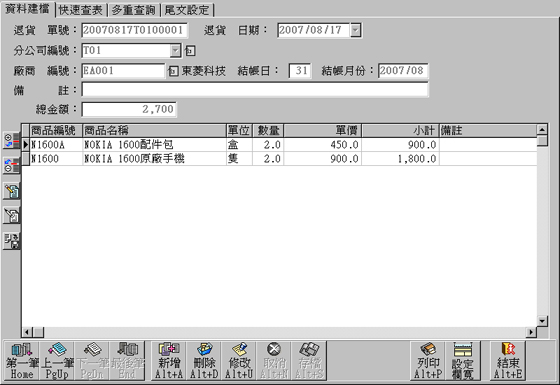Click the empty 備註 remarks field
The width and height of the screenshot is (560, 385).
click(x=255, y=90)
